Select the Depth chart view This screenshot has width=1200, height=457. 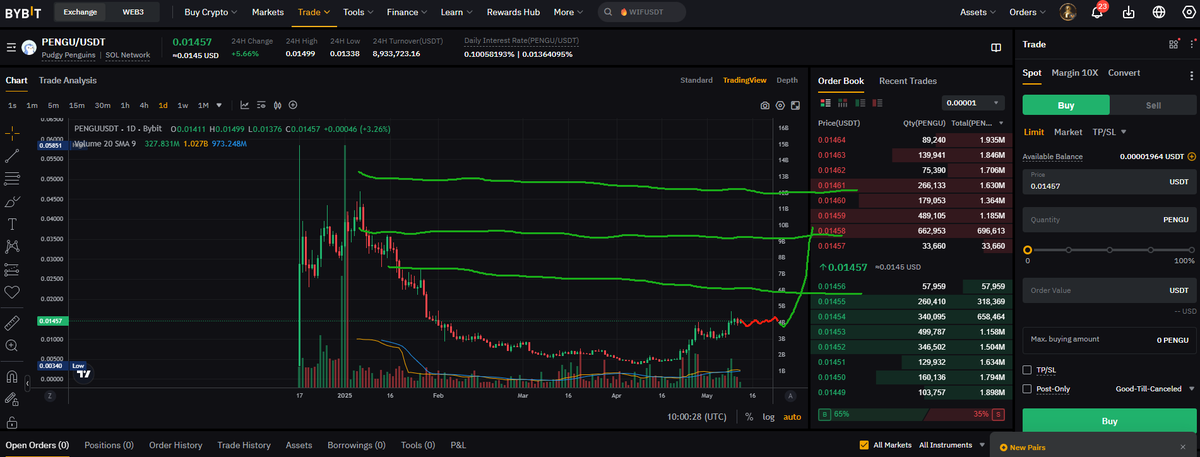coord(787,80)
